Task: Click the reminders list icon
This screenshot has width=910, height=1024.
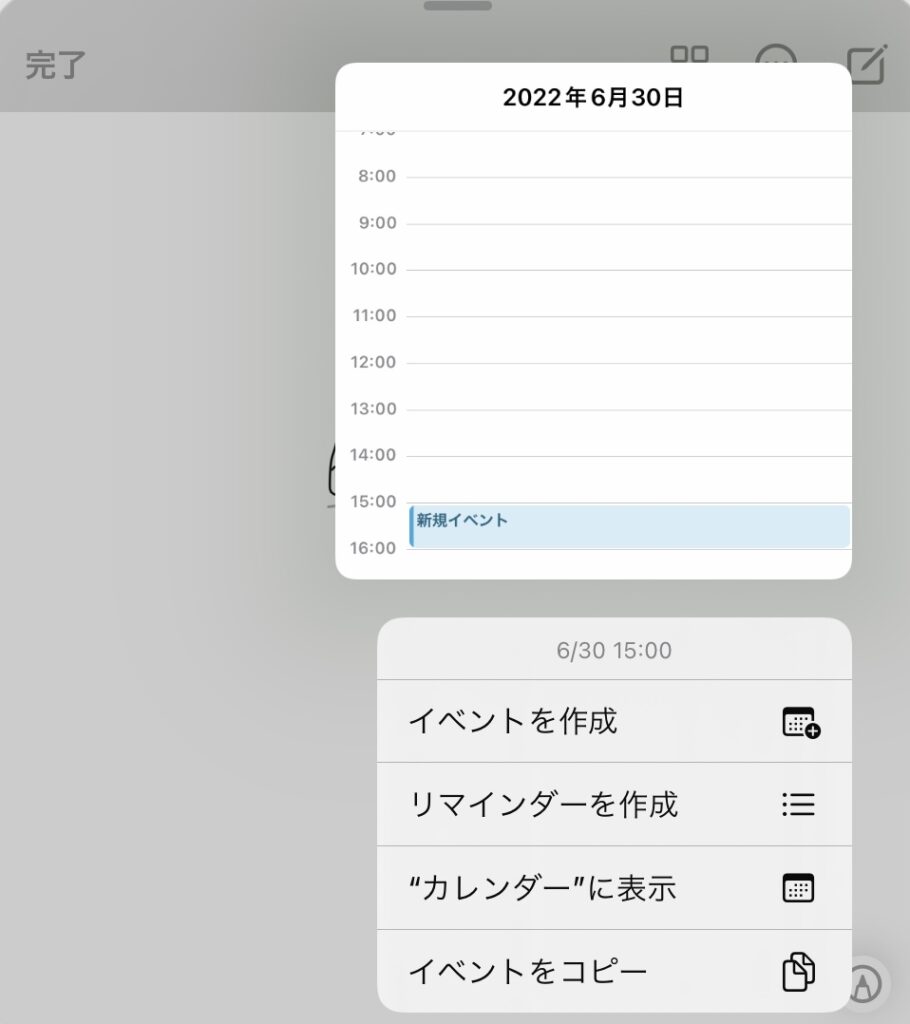Action: pyautogui.click(x=798, y=805)
